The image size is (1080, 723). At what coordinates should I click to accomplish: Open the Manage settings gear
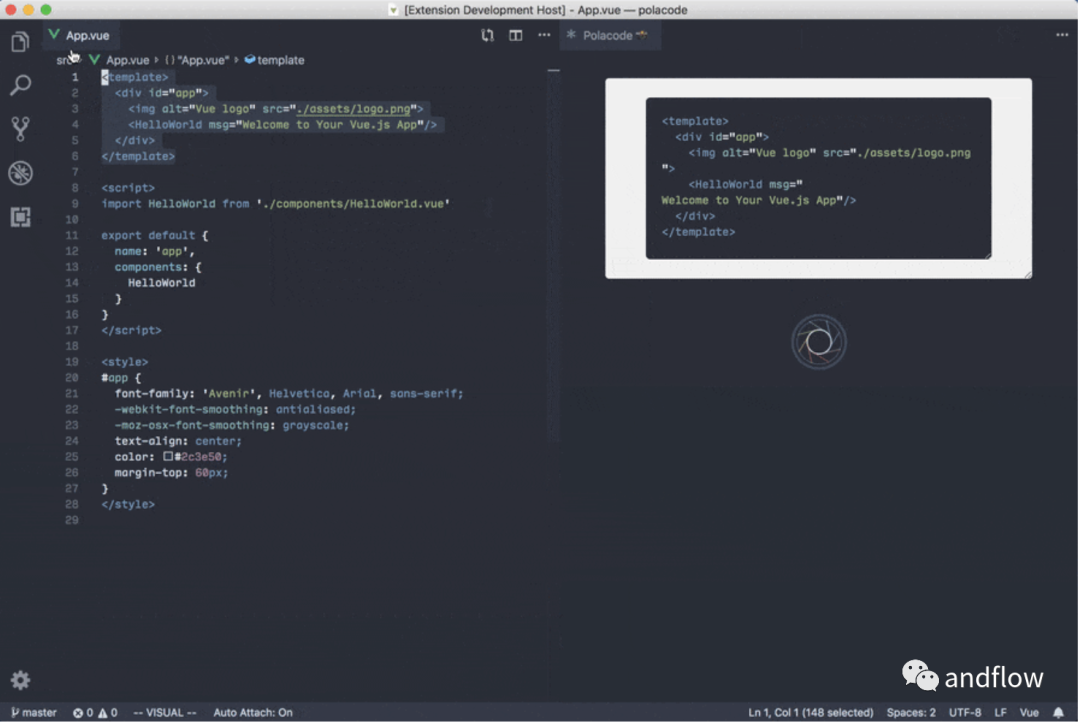coord(21,680)
